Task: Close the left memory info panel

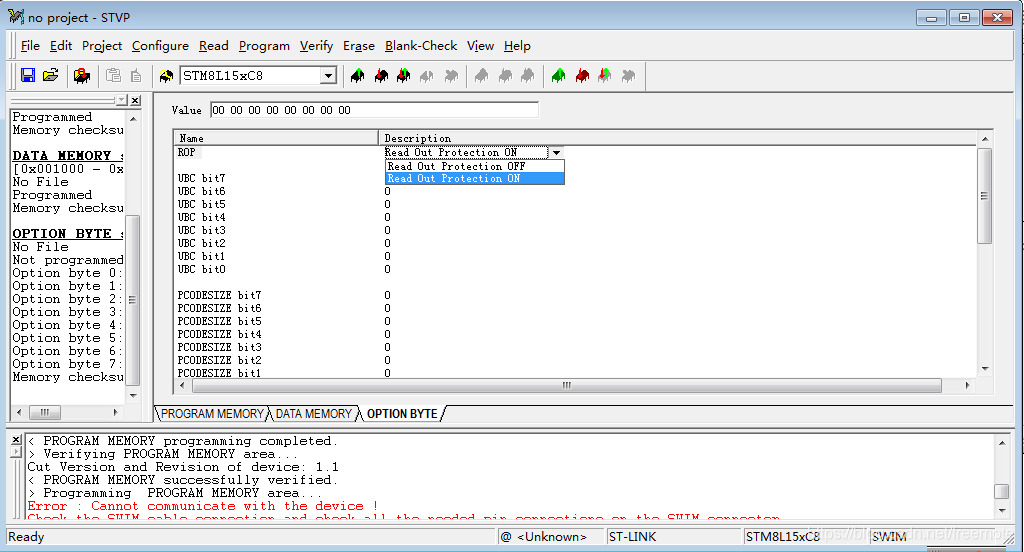Action: [x=135, y=101]
